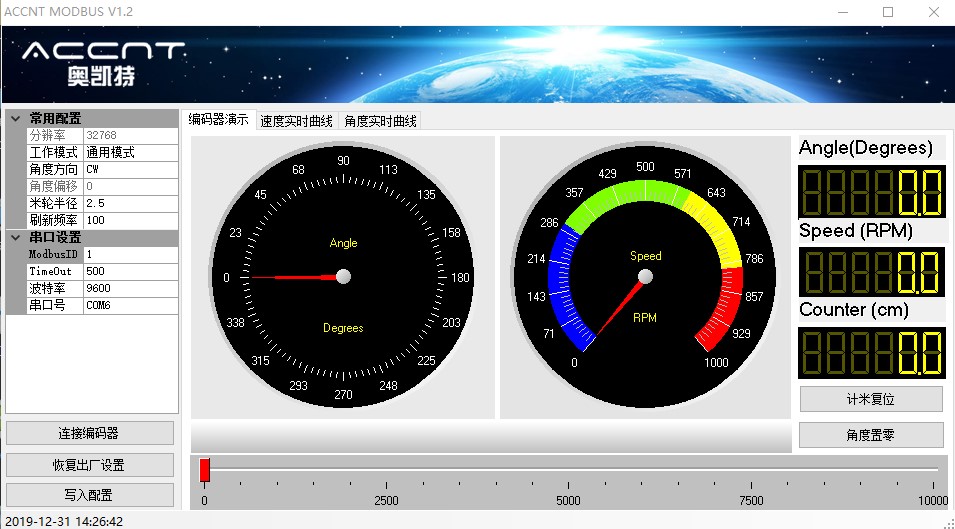Collapse the 常用配置 section
955x529 pixels.
(14, 118)
